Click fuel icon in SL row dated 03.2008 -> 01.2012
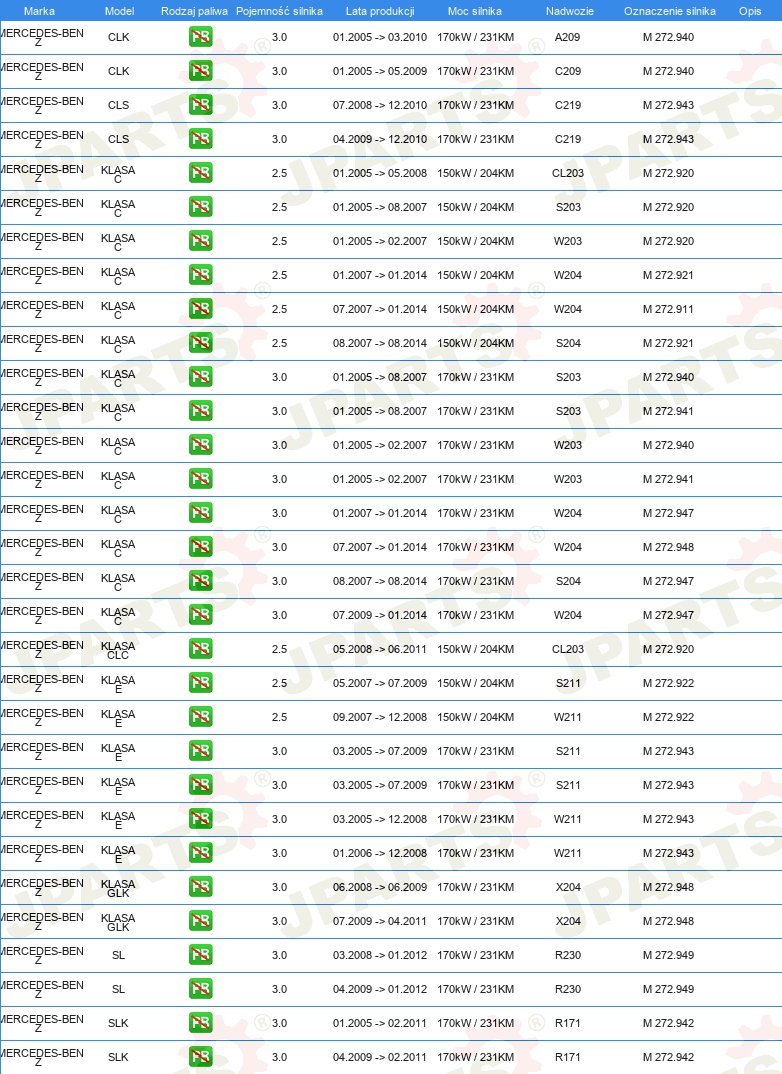This screenshot has height=1074, width=782. tap(201, 955)
